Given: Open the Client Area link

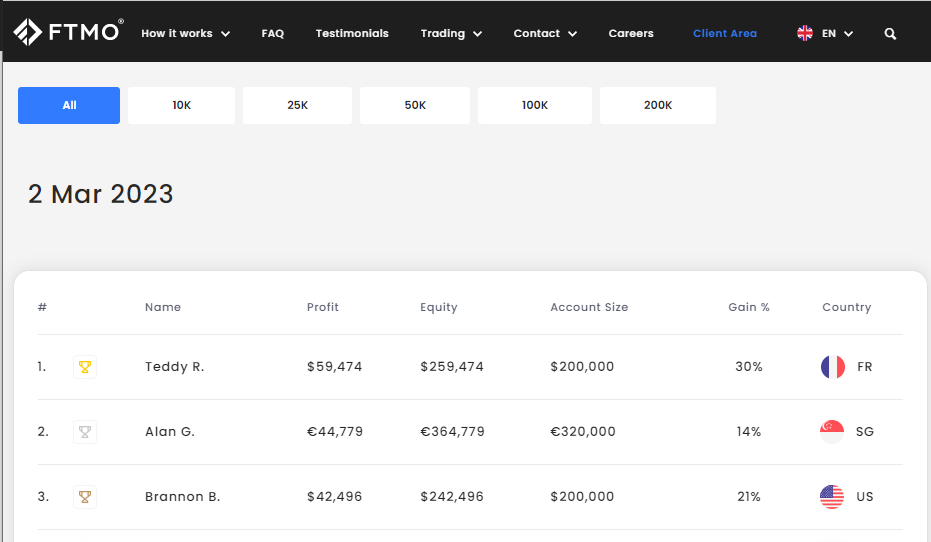Looking at the screenshot, I should (724, 33).
